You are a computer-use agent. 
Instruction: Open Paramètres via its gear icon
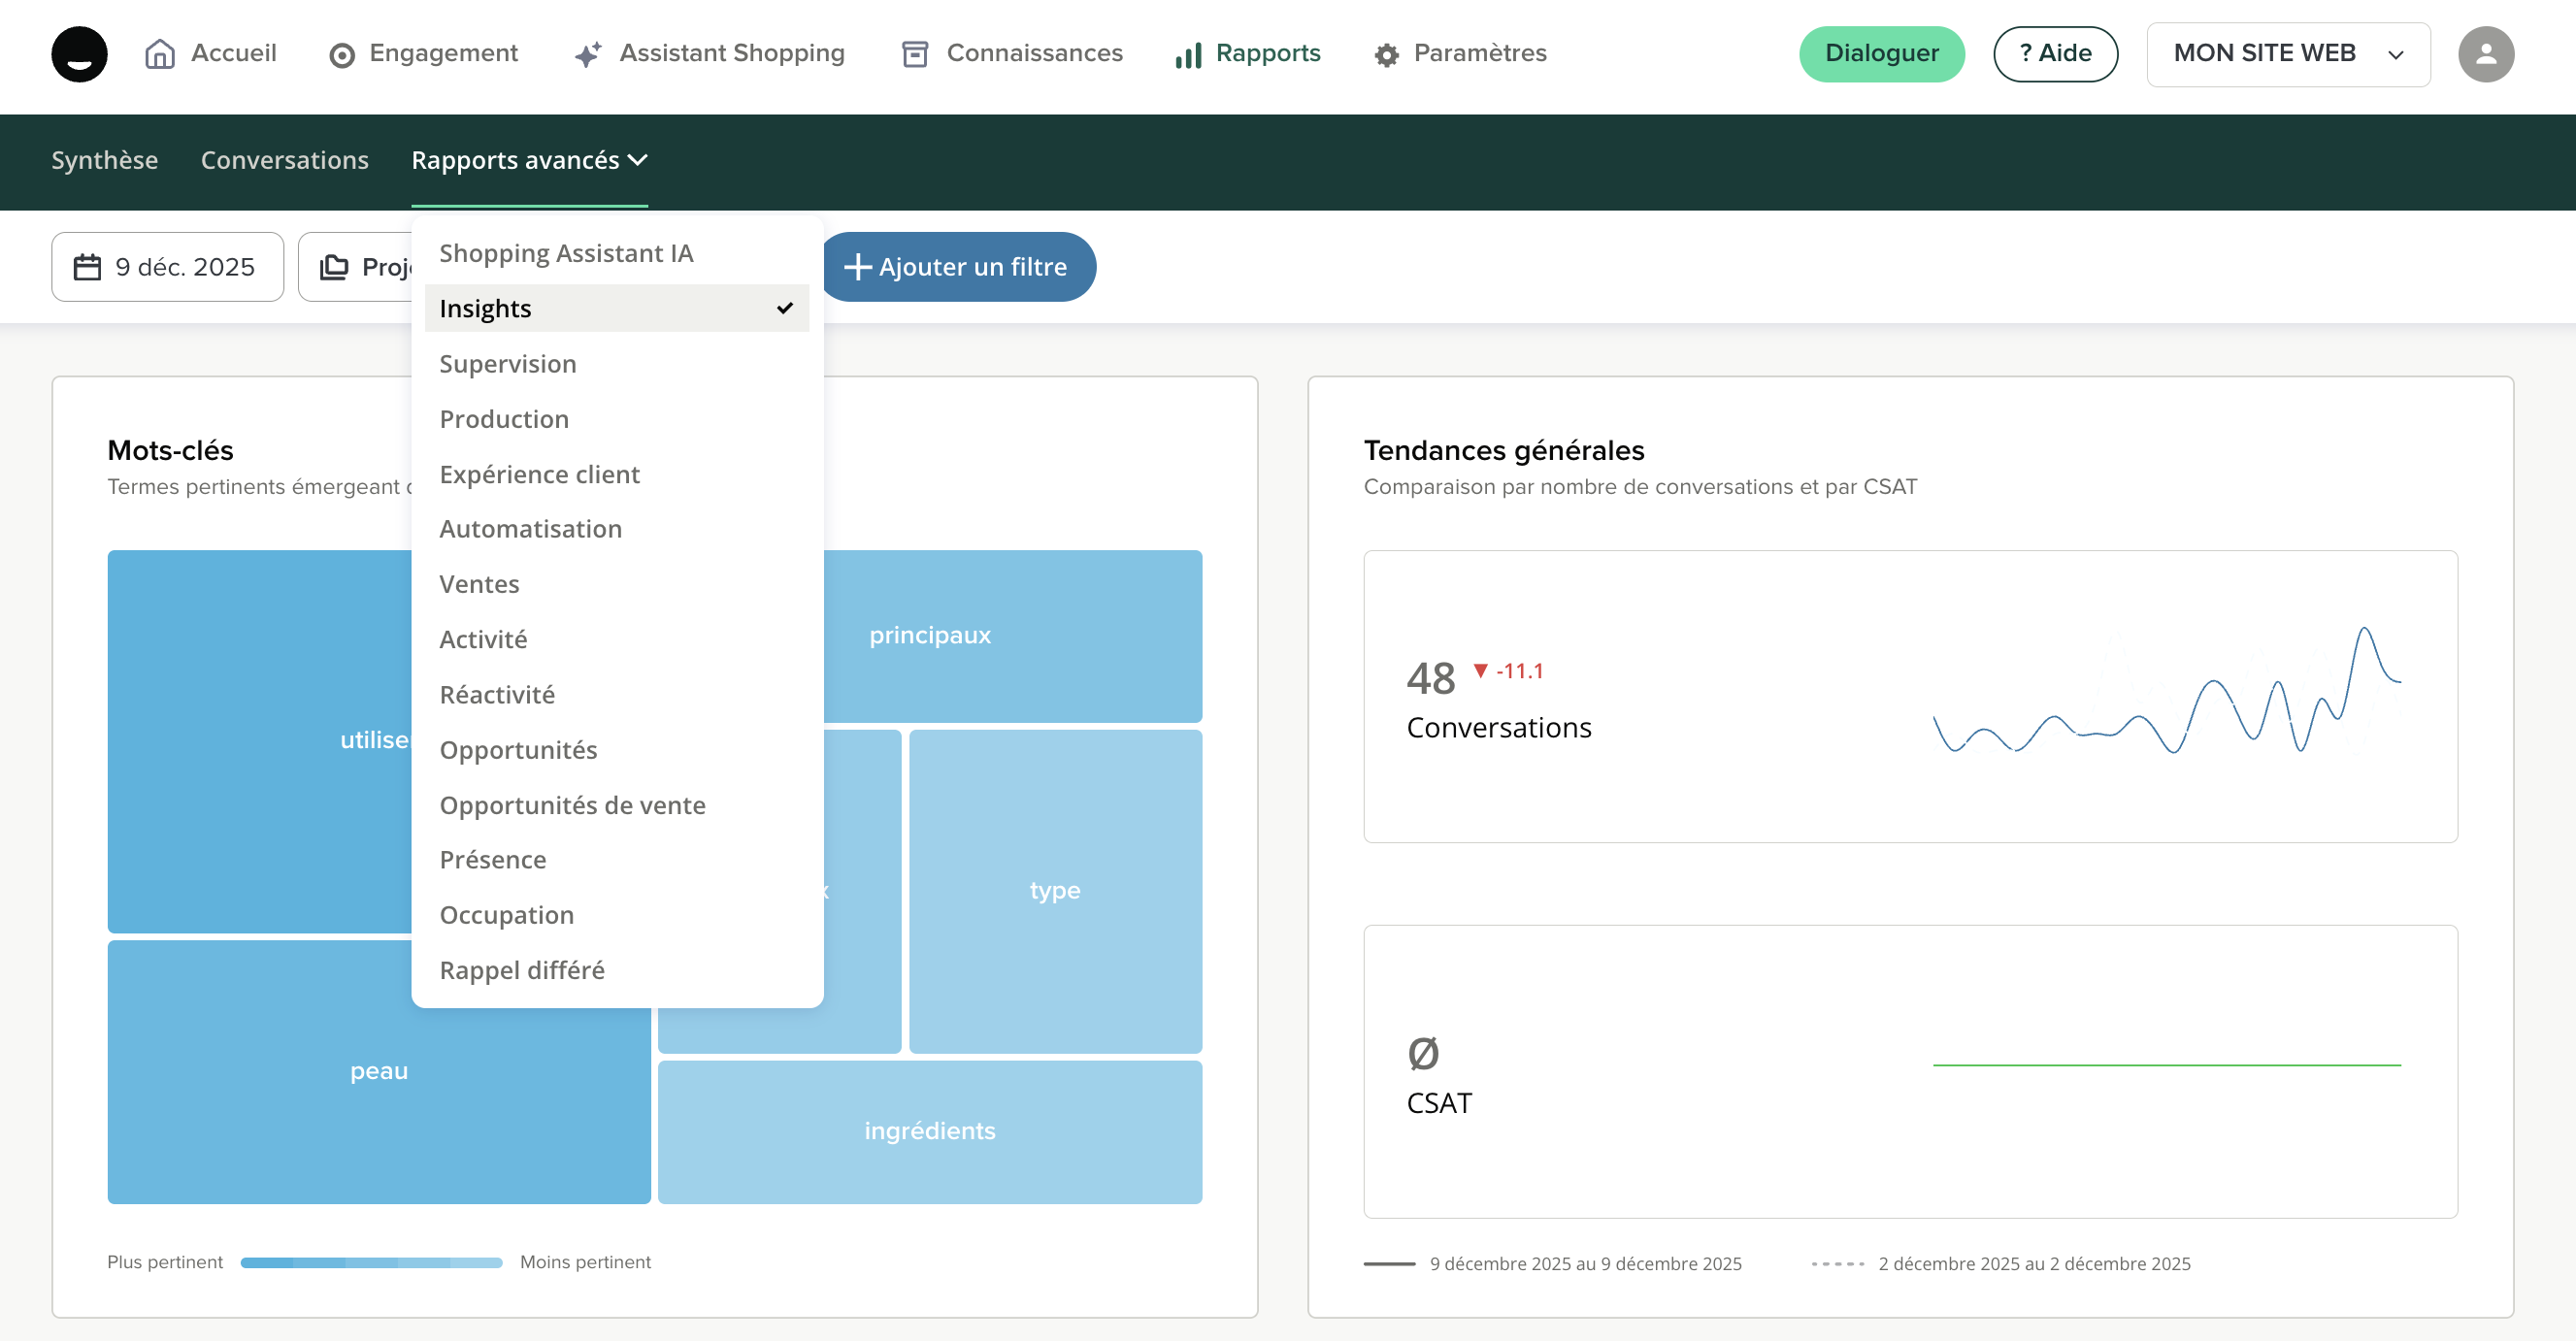[x=1386, y=55]
